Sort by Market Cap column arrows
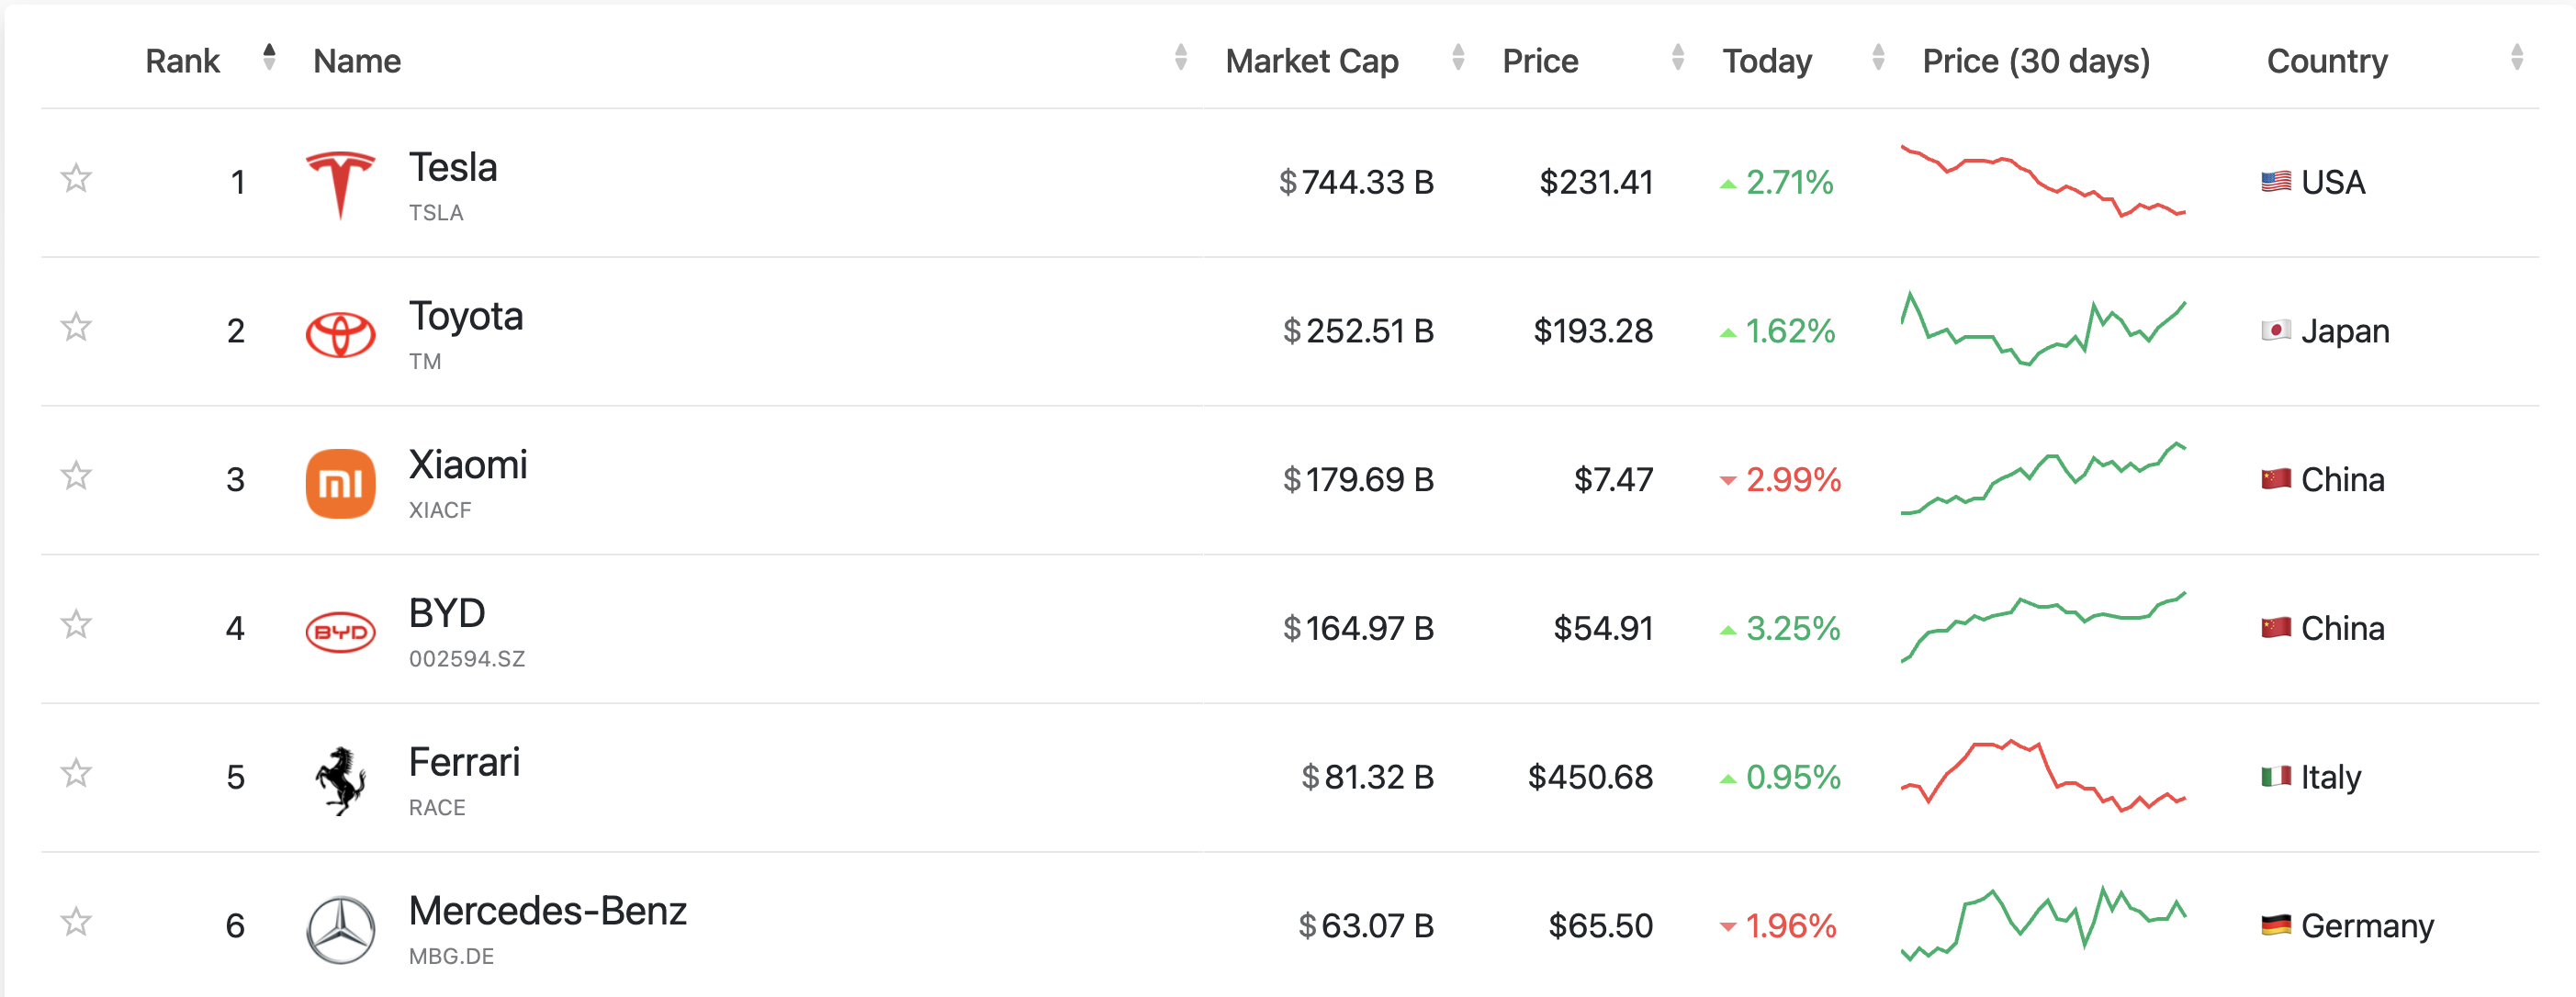 coord(1458,57)
